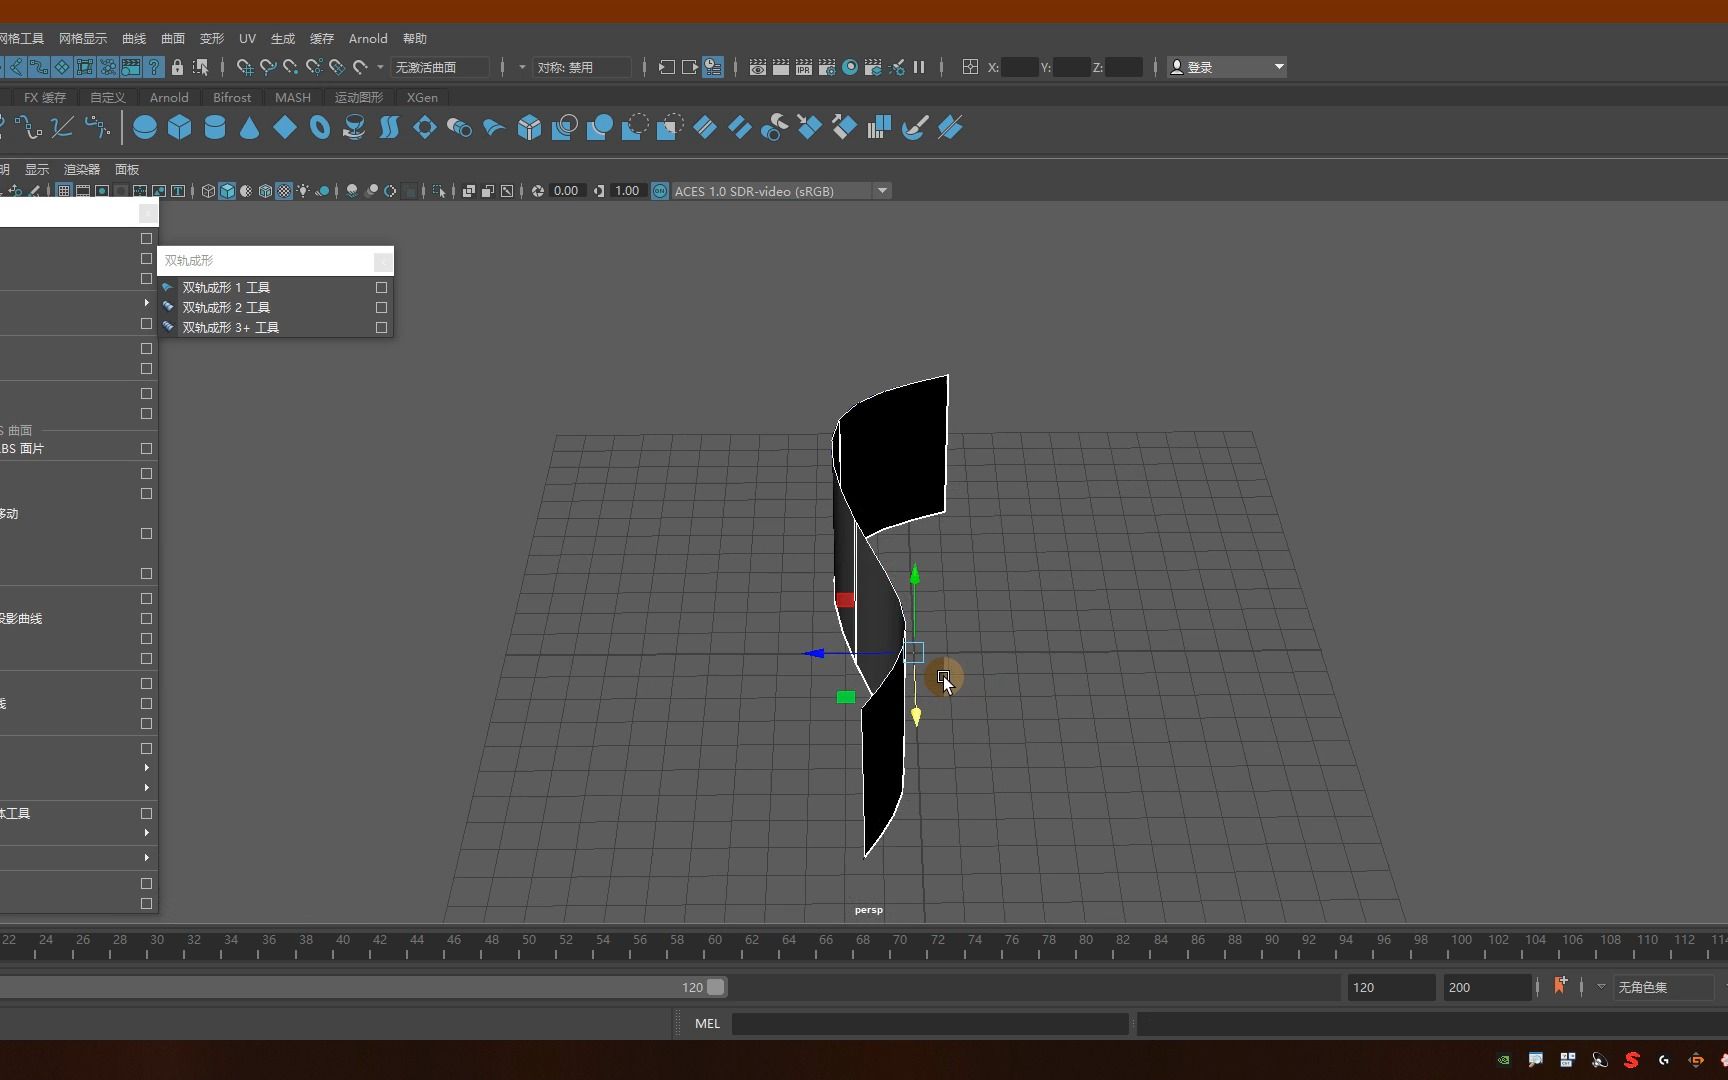Click the MEL command input field
The width and height of the screenshot is (1728, 1080).
tap(930, 1023)
